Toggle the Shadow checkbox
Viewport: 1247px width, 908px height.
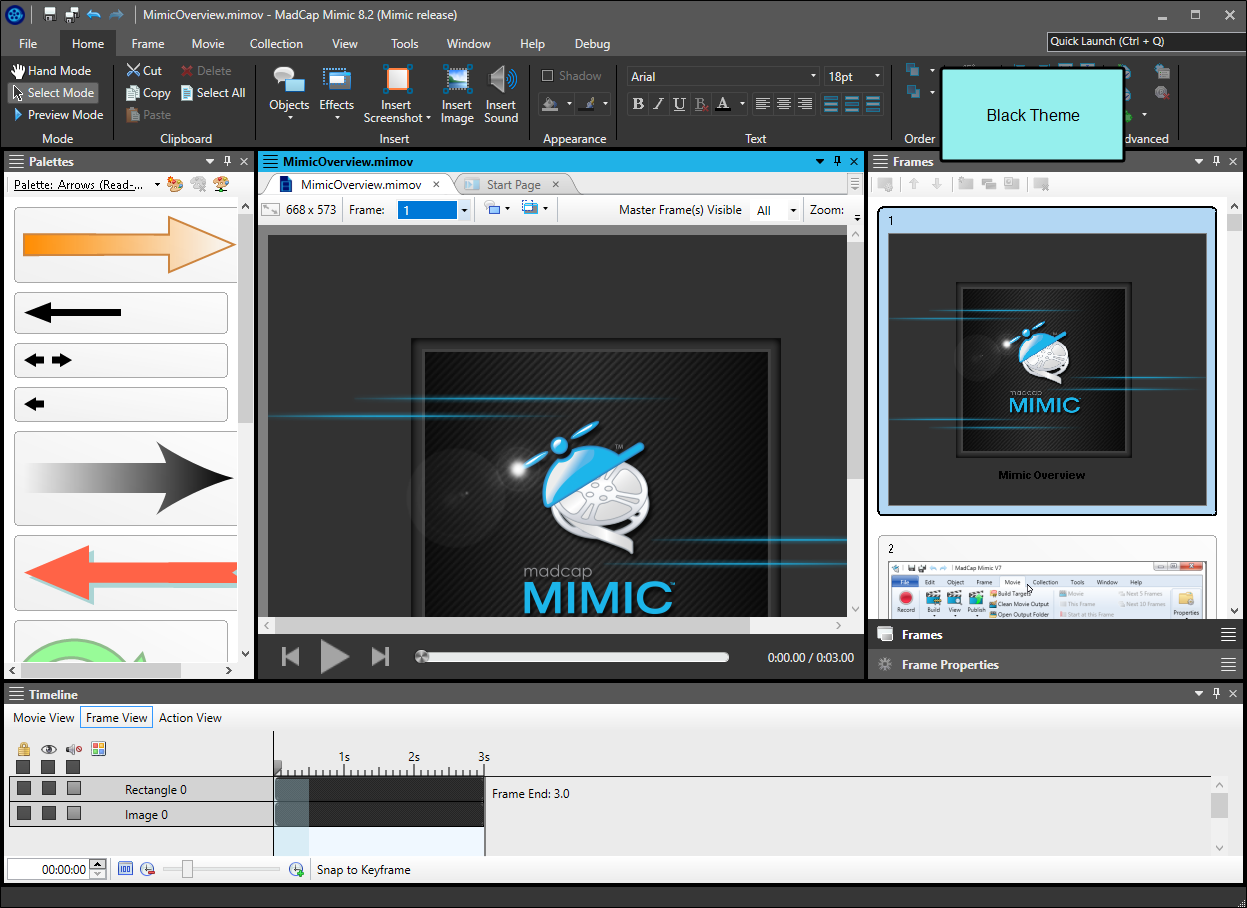click(x=547, y=76)
